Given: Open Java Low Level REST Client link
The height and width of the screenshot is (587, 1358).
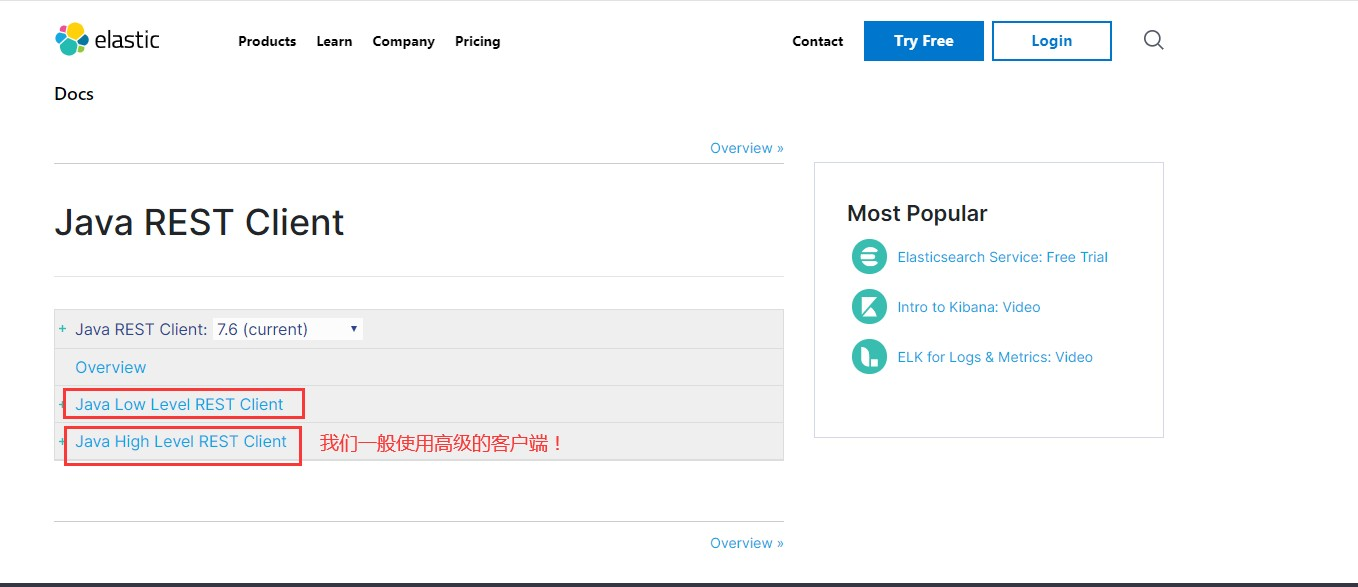Looking at the screenshot, I should point(179,404).
